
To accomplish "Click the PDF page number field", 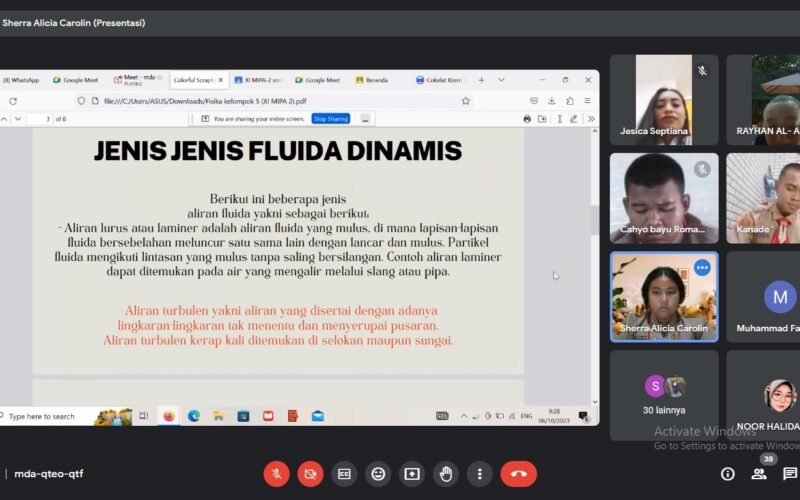I will click(40, 119).
